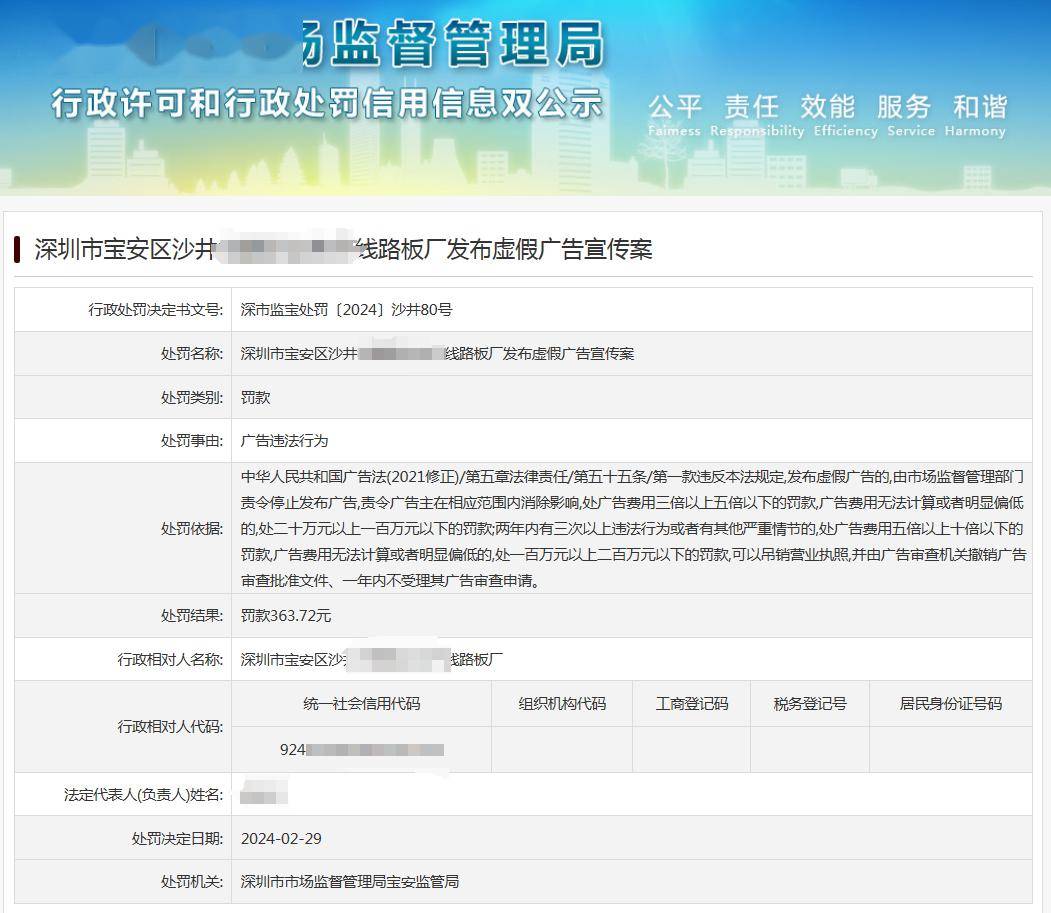
Task: Click the 公平 Fairness slogan text
Action: coord(674,115)
